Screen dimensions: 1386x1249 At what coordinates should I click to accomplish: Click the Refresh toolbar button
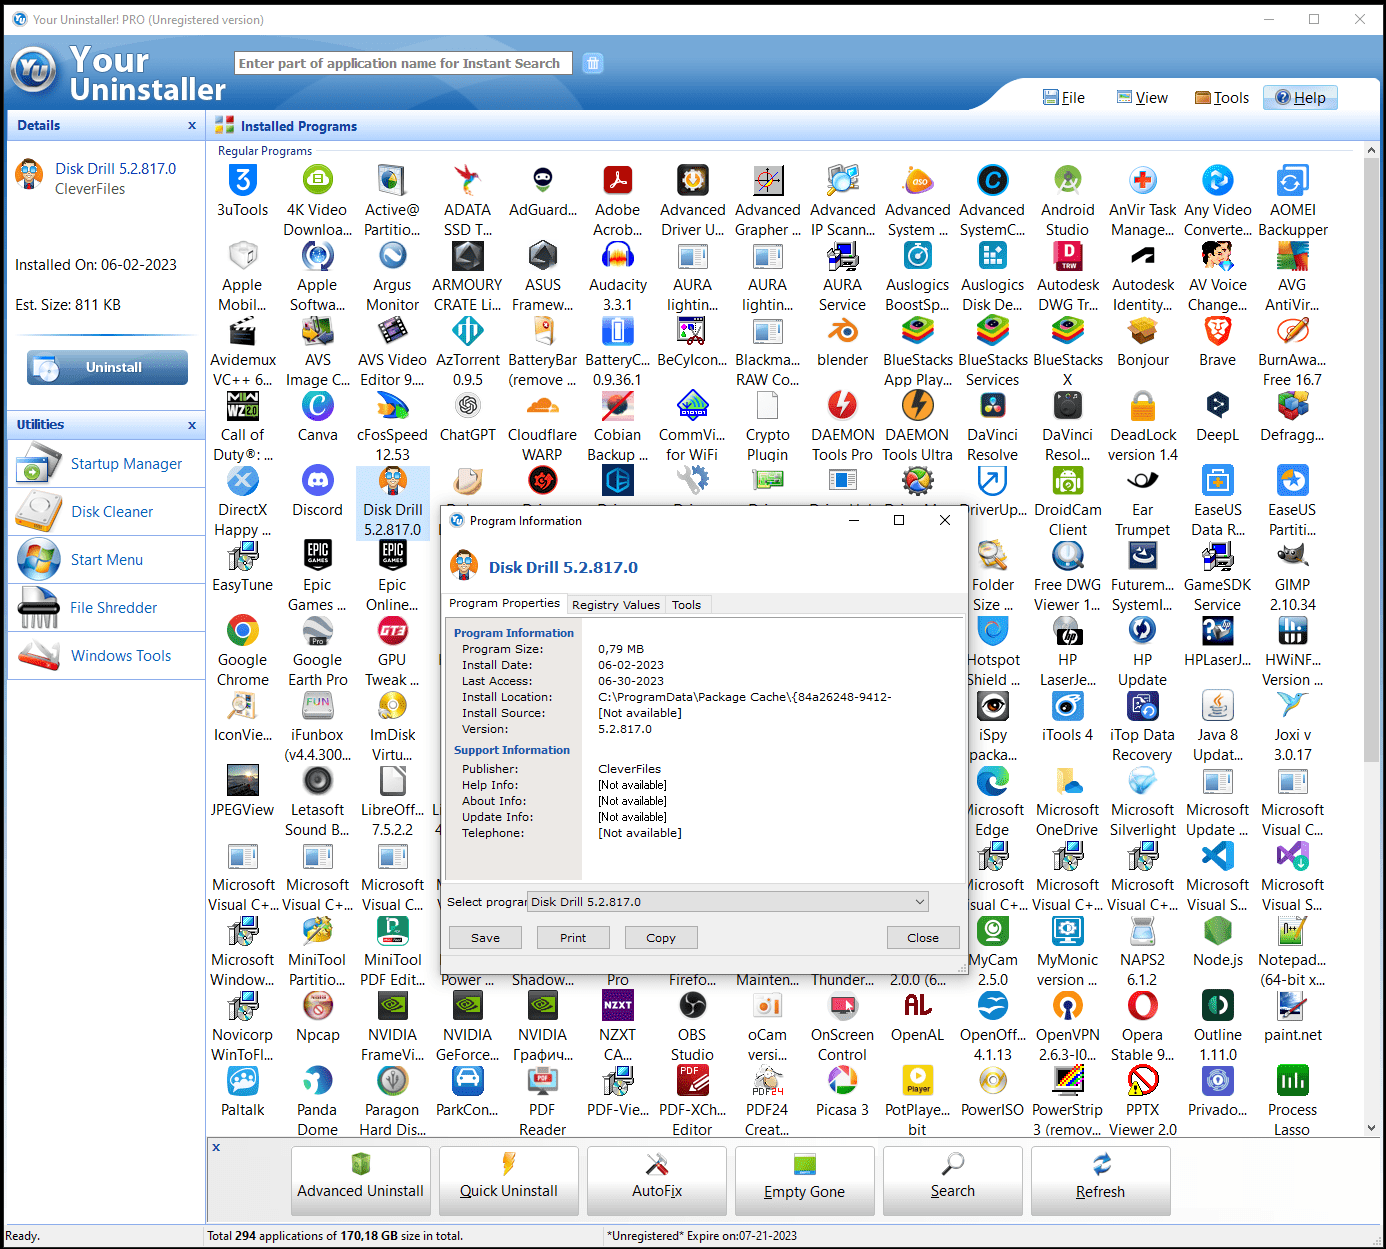tap(1101, 1180)
